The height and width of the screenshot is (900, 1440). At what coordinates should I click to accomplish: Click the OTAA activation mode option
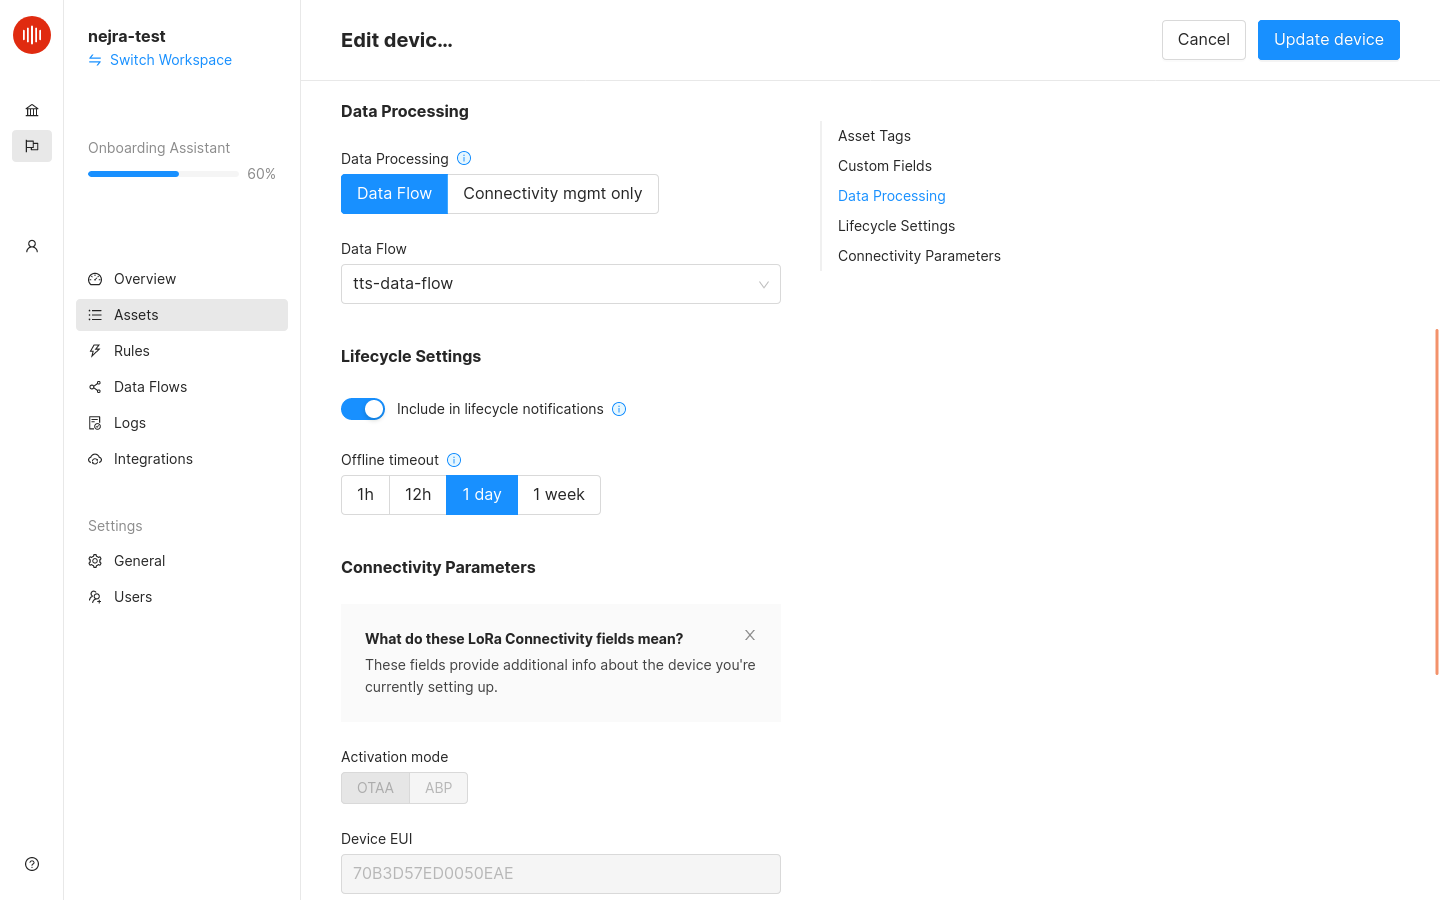click(375, 787)
